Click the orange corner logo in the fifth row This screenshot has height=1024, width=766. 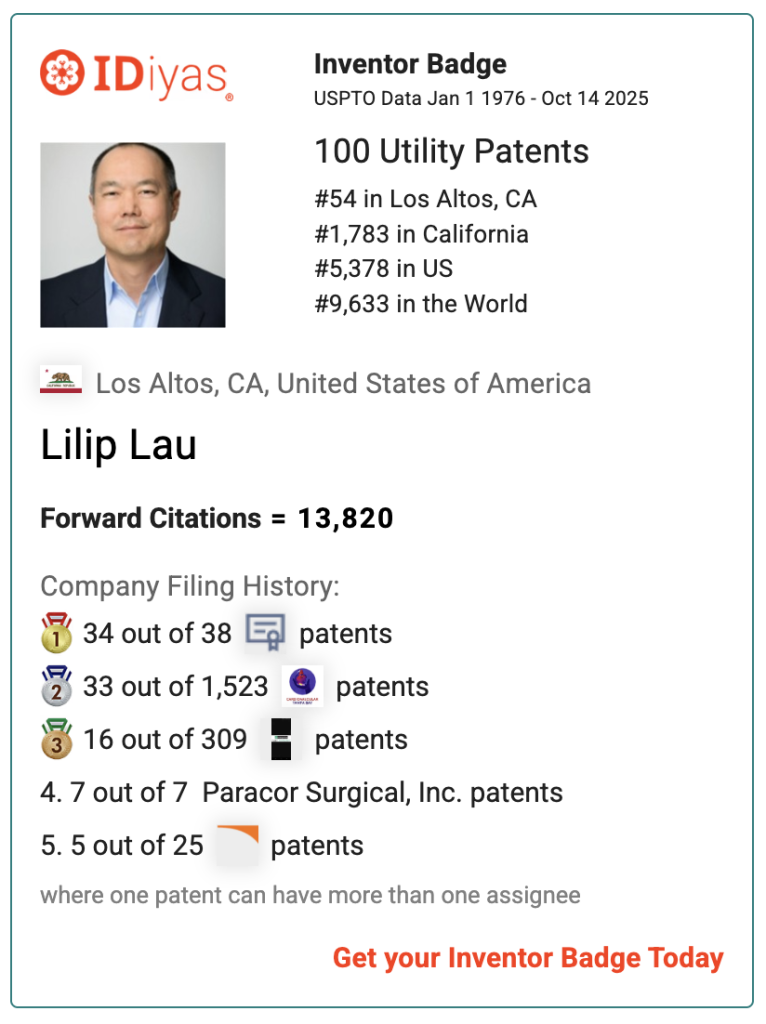(x=238, y=844)
